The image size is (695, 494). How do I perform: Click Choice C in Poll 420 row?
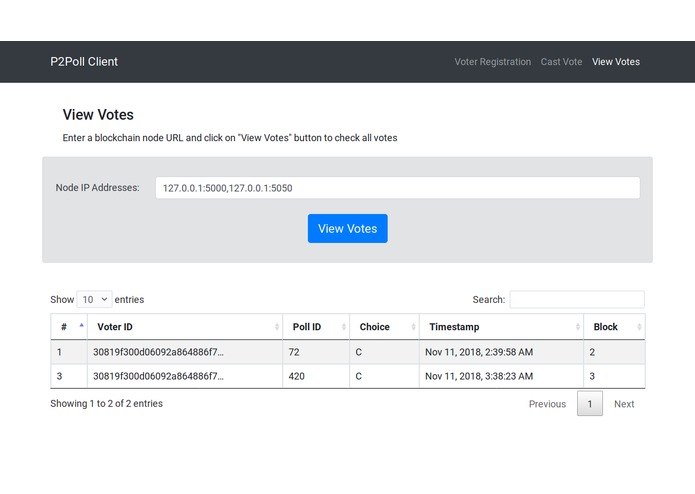(x=359, y=377)
